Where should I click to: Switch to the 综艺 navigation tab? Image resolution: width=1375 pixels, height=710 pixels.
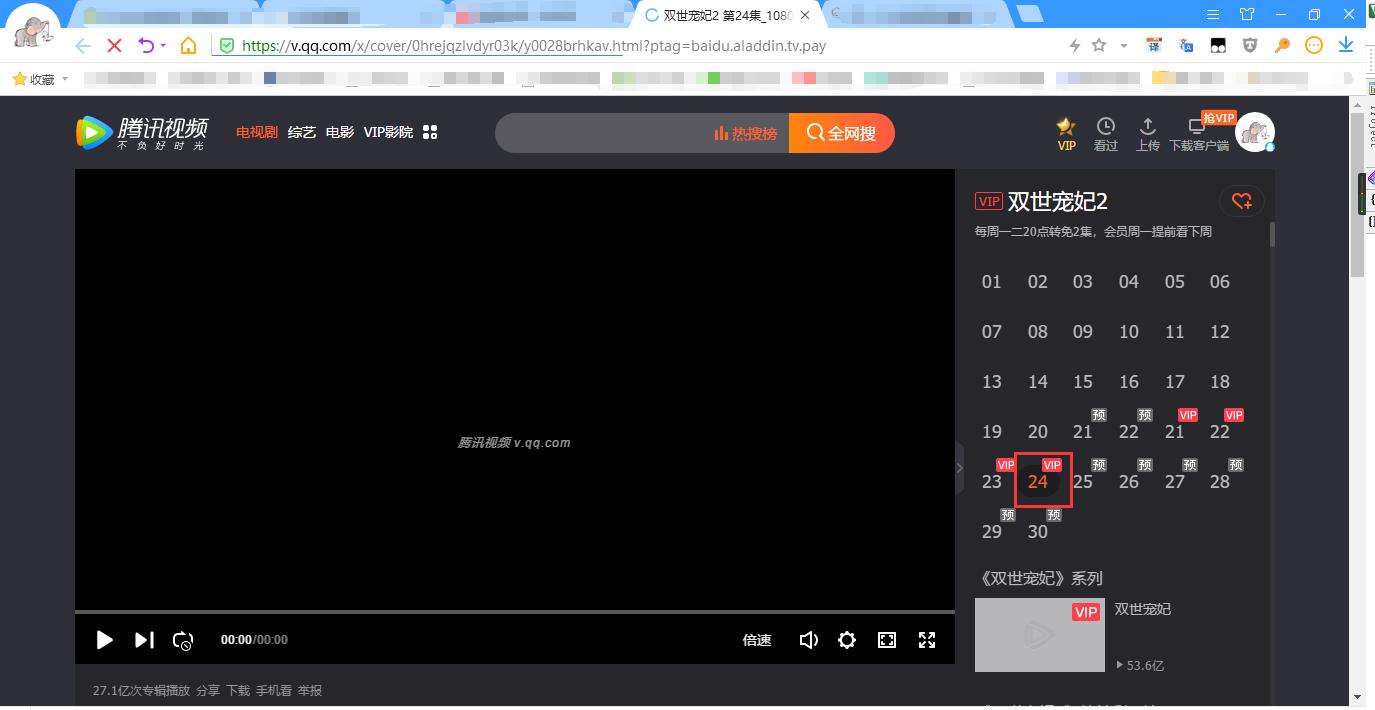(x=301, y=131)
